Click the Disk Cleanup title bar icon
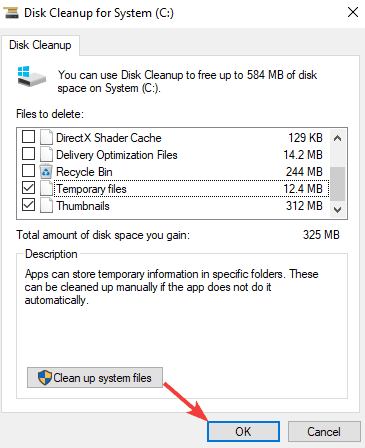The height and width of the screenshot is (448, 365). pyautogui.click(x=11, y=13)
